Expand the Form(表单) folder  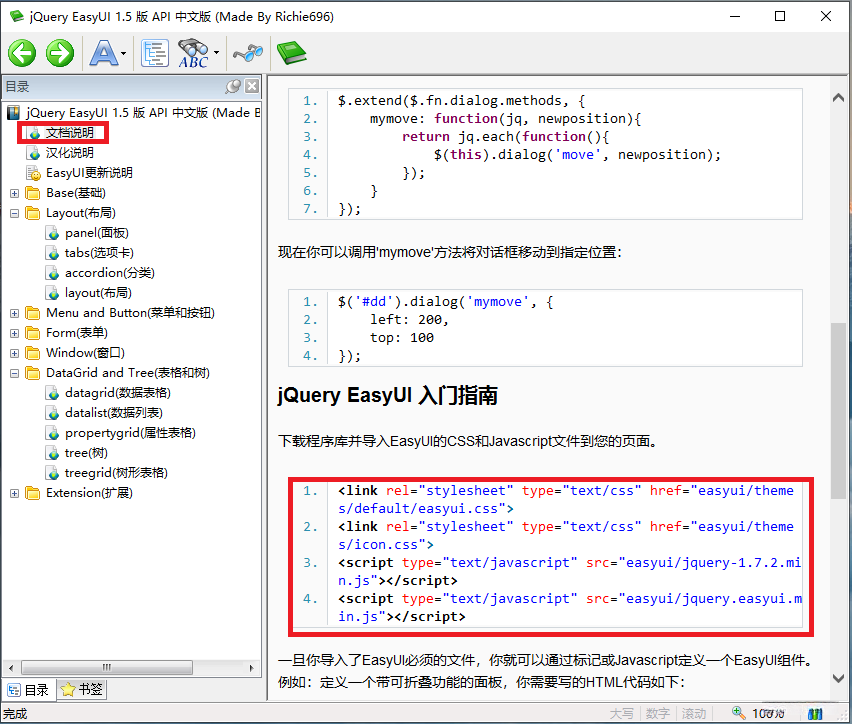pos(15,333)
